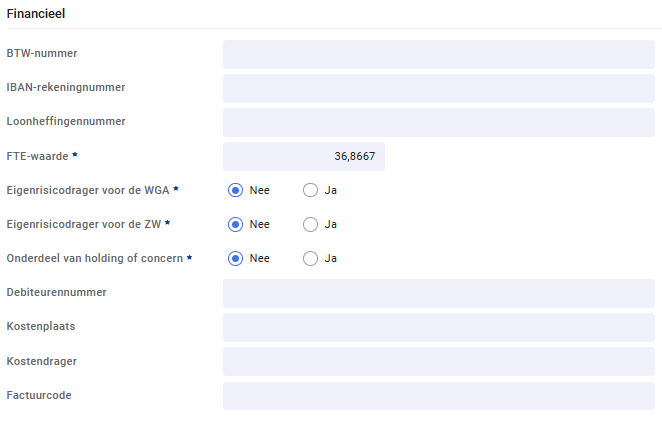Choose Ja for Eigenrisicodrager voor de WGA

click(310, 190)
